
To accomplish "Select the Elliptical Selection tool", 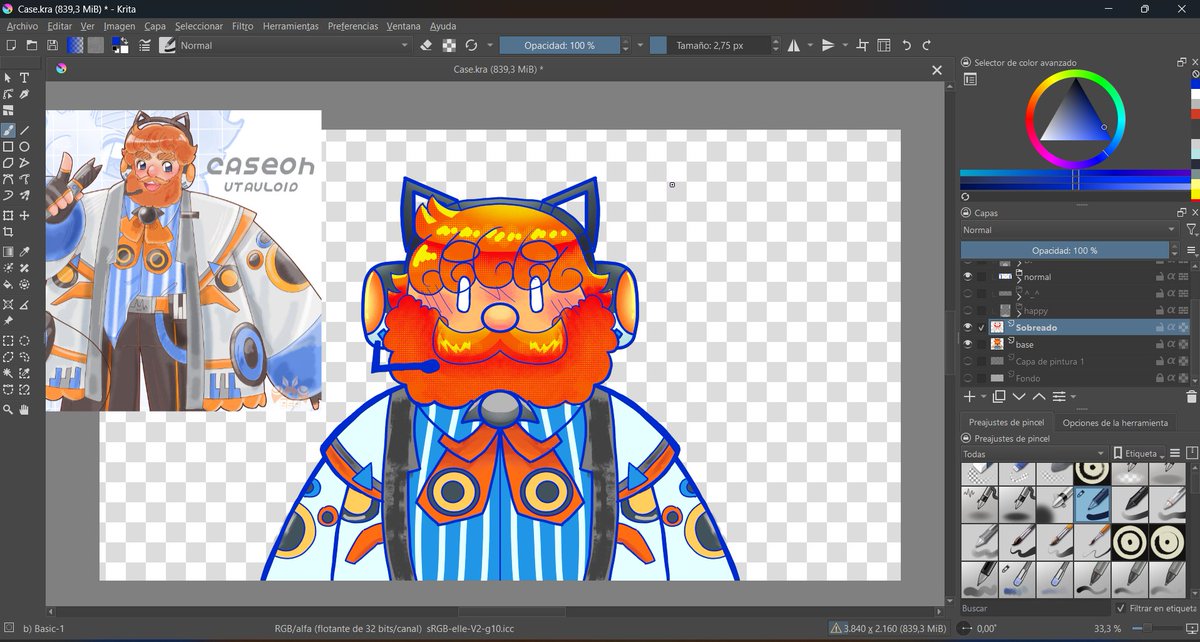I will tap(24, 339).
